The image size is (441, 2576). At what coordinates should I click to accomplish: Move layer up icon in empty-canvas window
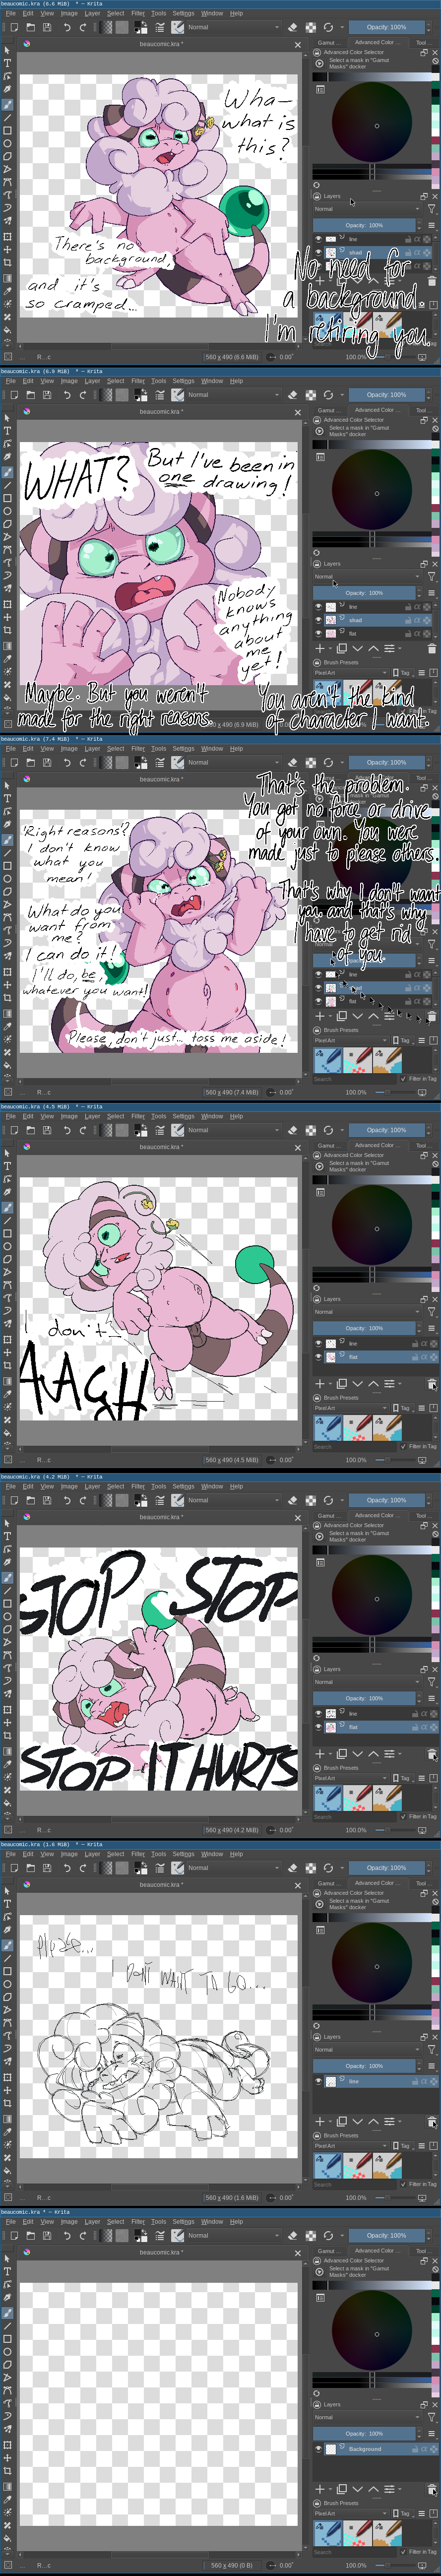pos(373,2489)
